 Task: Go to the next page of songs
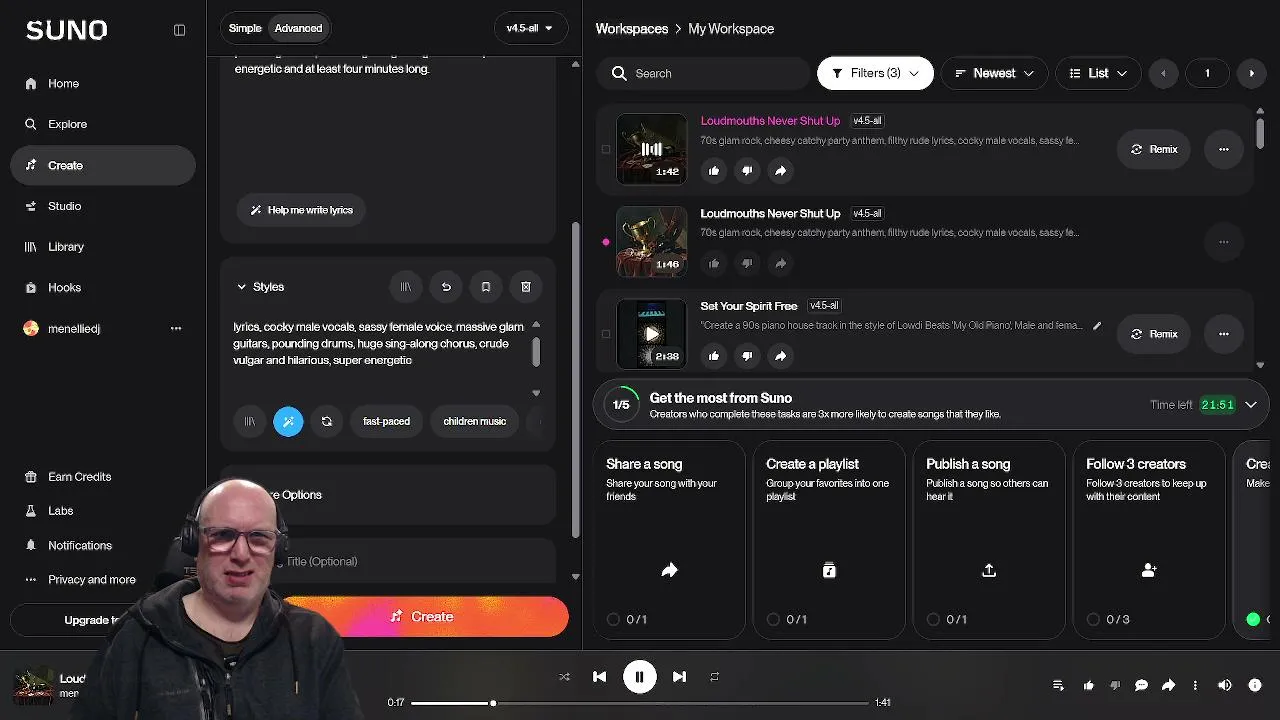click(1251, 73)
